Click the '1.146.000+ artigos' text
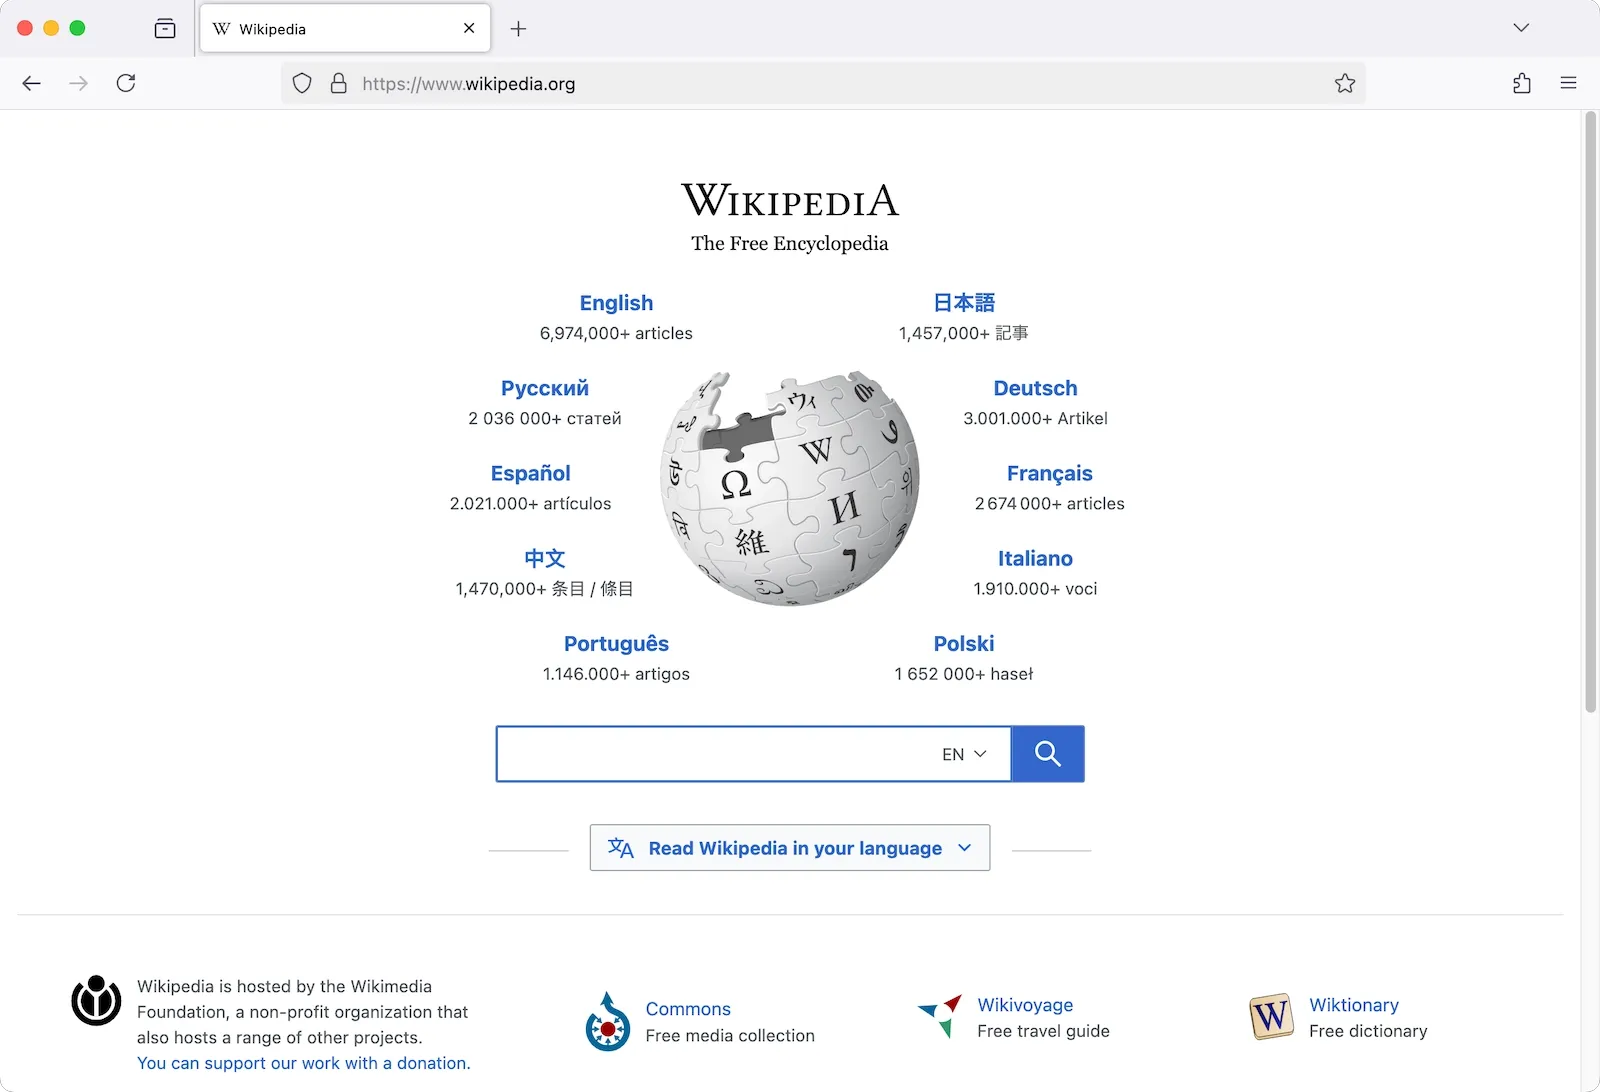1600x1092 pixels. pos(616,674)
